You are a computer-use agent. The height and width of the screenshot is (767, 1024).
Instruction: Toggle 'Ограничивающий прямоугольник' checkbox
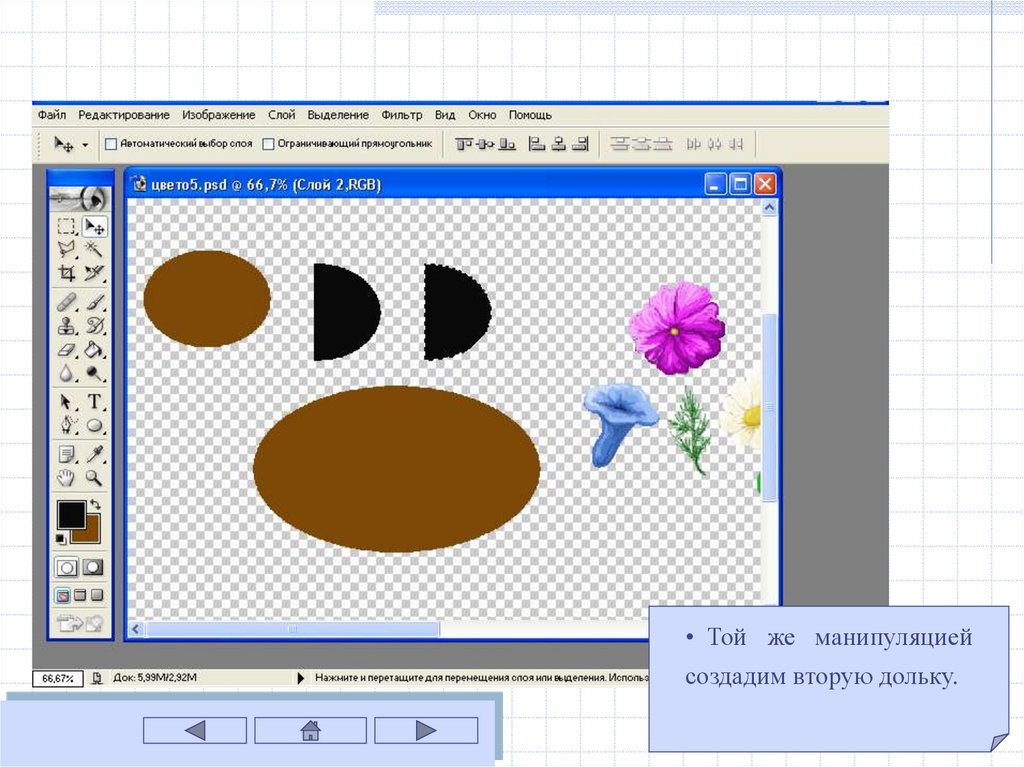(x=268, y=144)
